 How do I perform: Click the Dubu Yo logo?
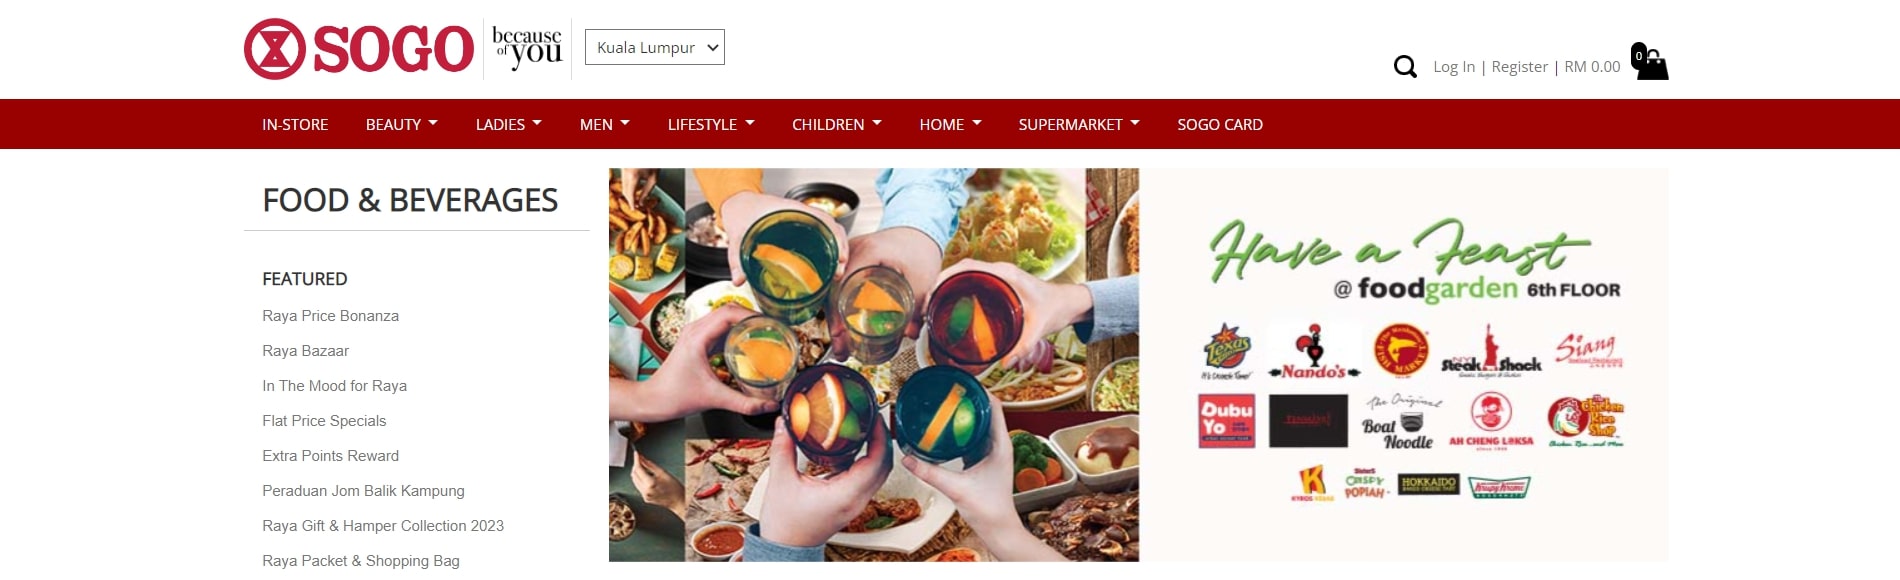(1227, 420)
